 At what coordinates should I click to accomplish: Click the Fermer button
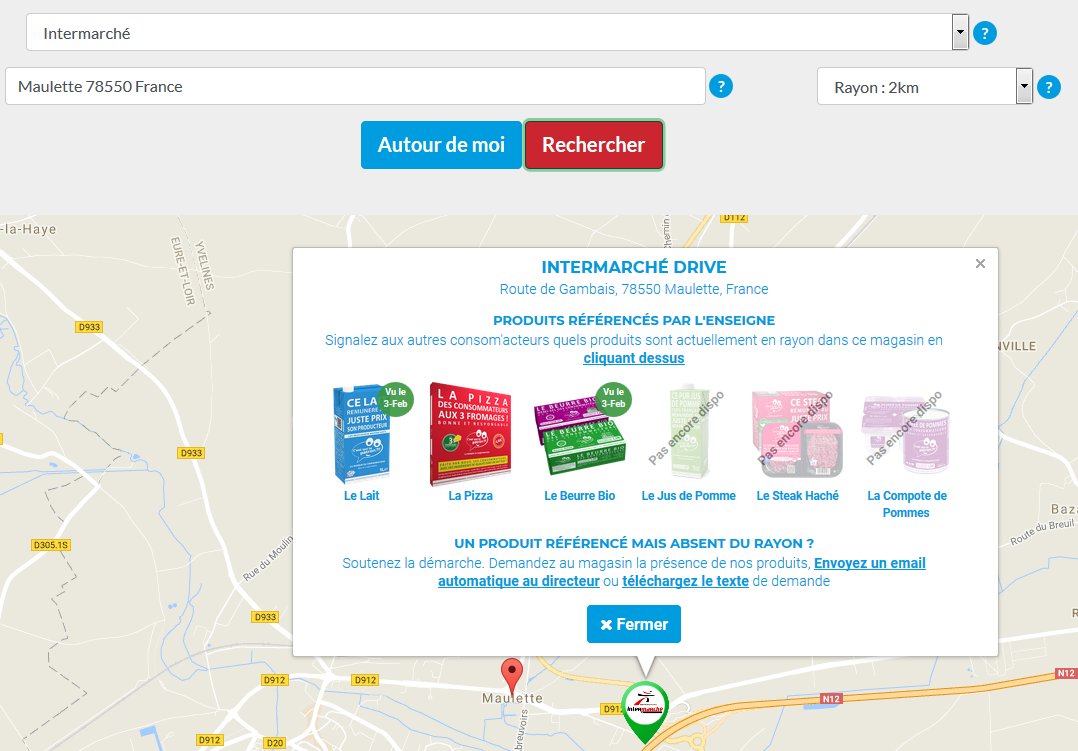click(x=634, y=624)
